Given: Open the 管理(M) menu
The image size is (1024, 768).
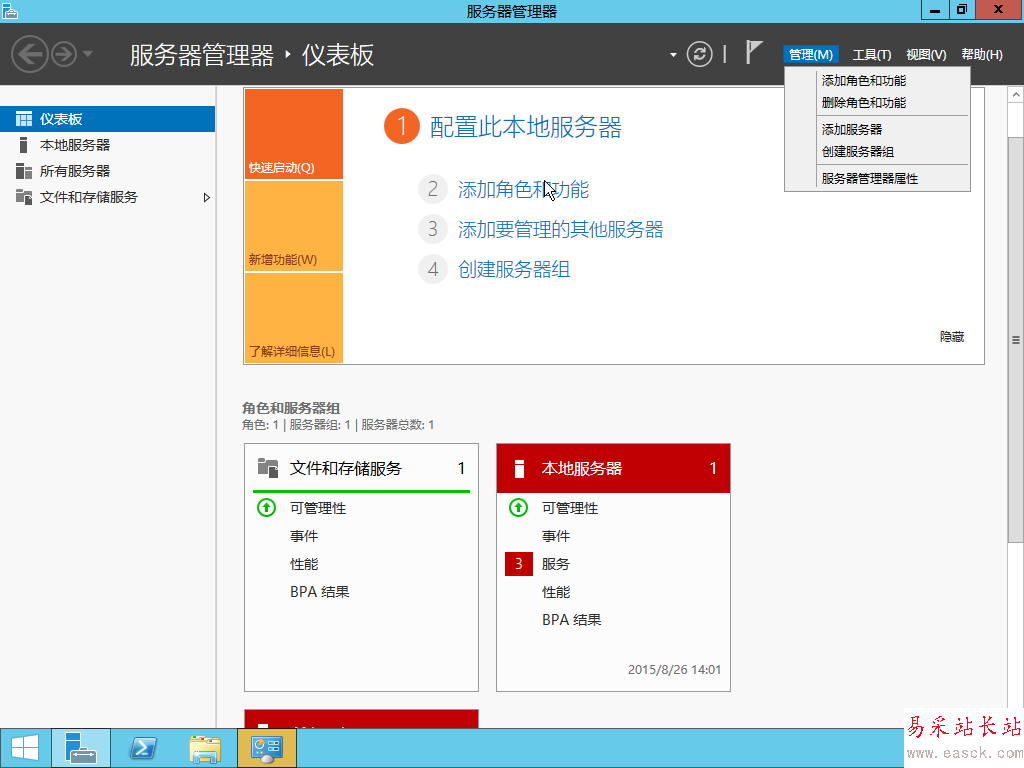Looking at the screenshot, I should (810, 55).
